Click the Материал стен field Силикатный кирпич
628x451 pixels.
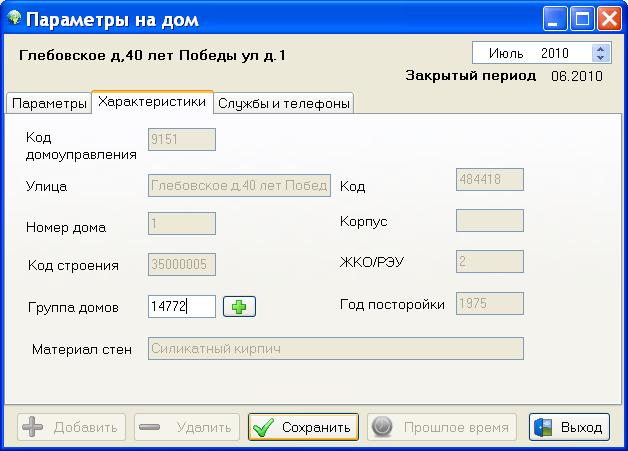click(x=336, y=348)
